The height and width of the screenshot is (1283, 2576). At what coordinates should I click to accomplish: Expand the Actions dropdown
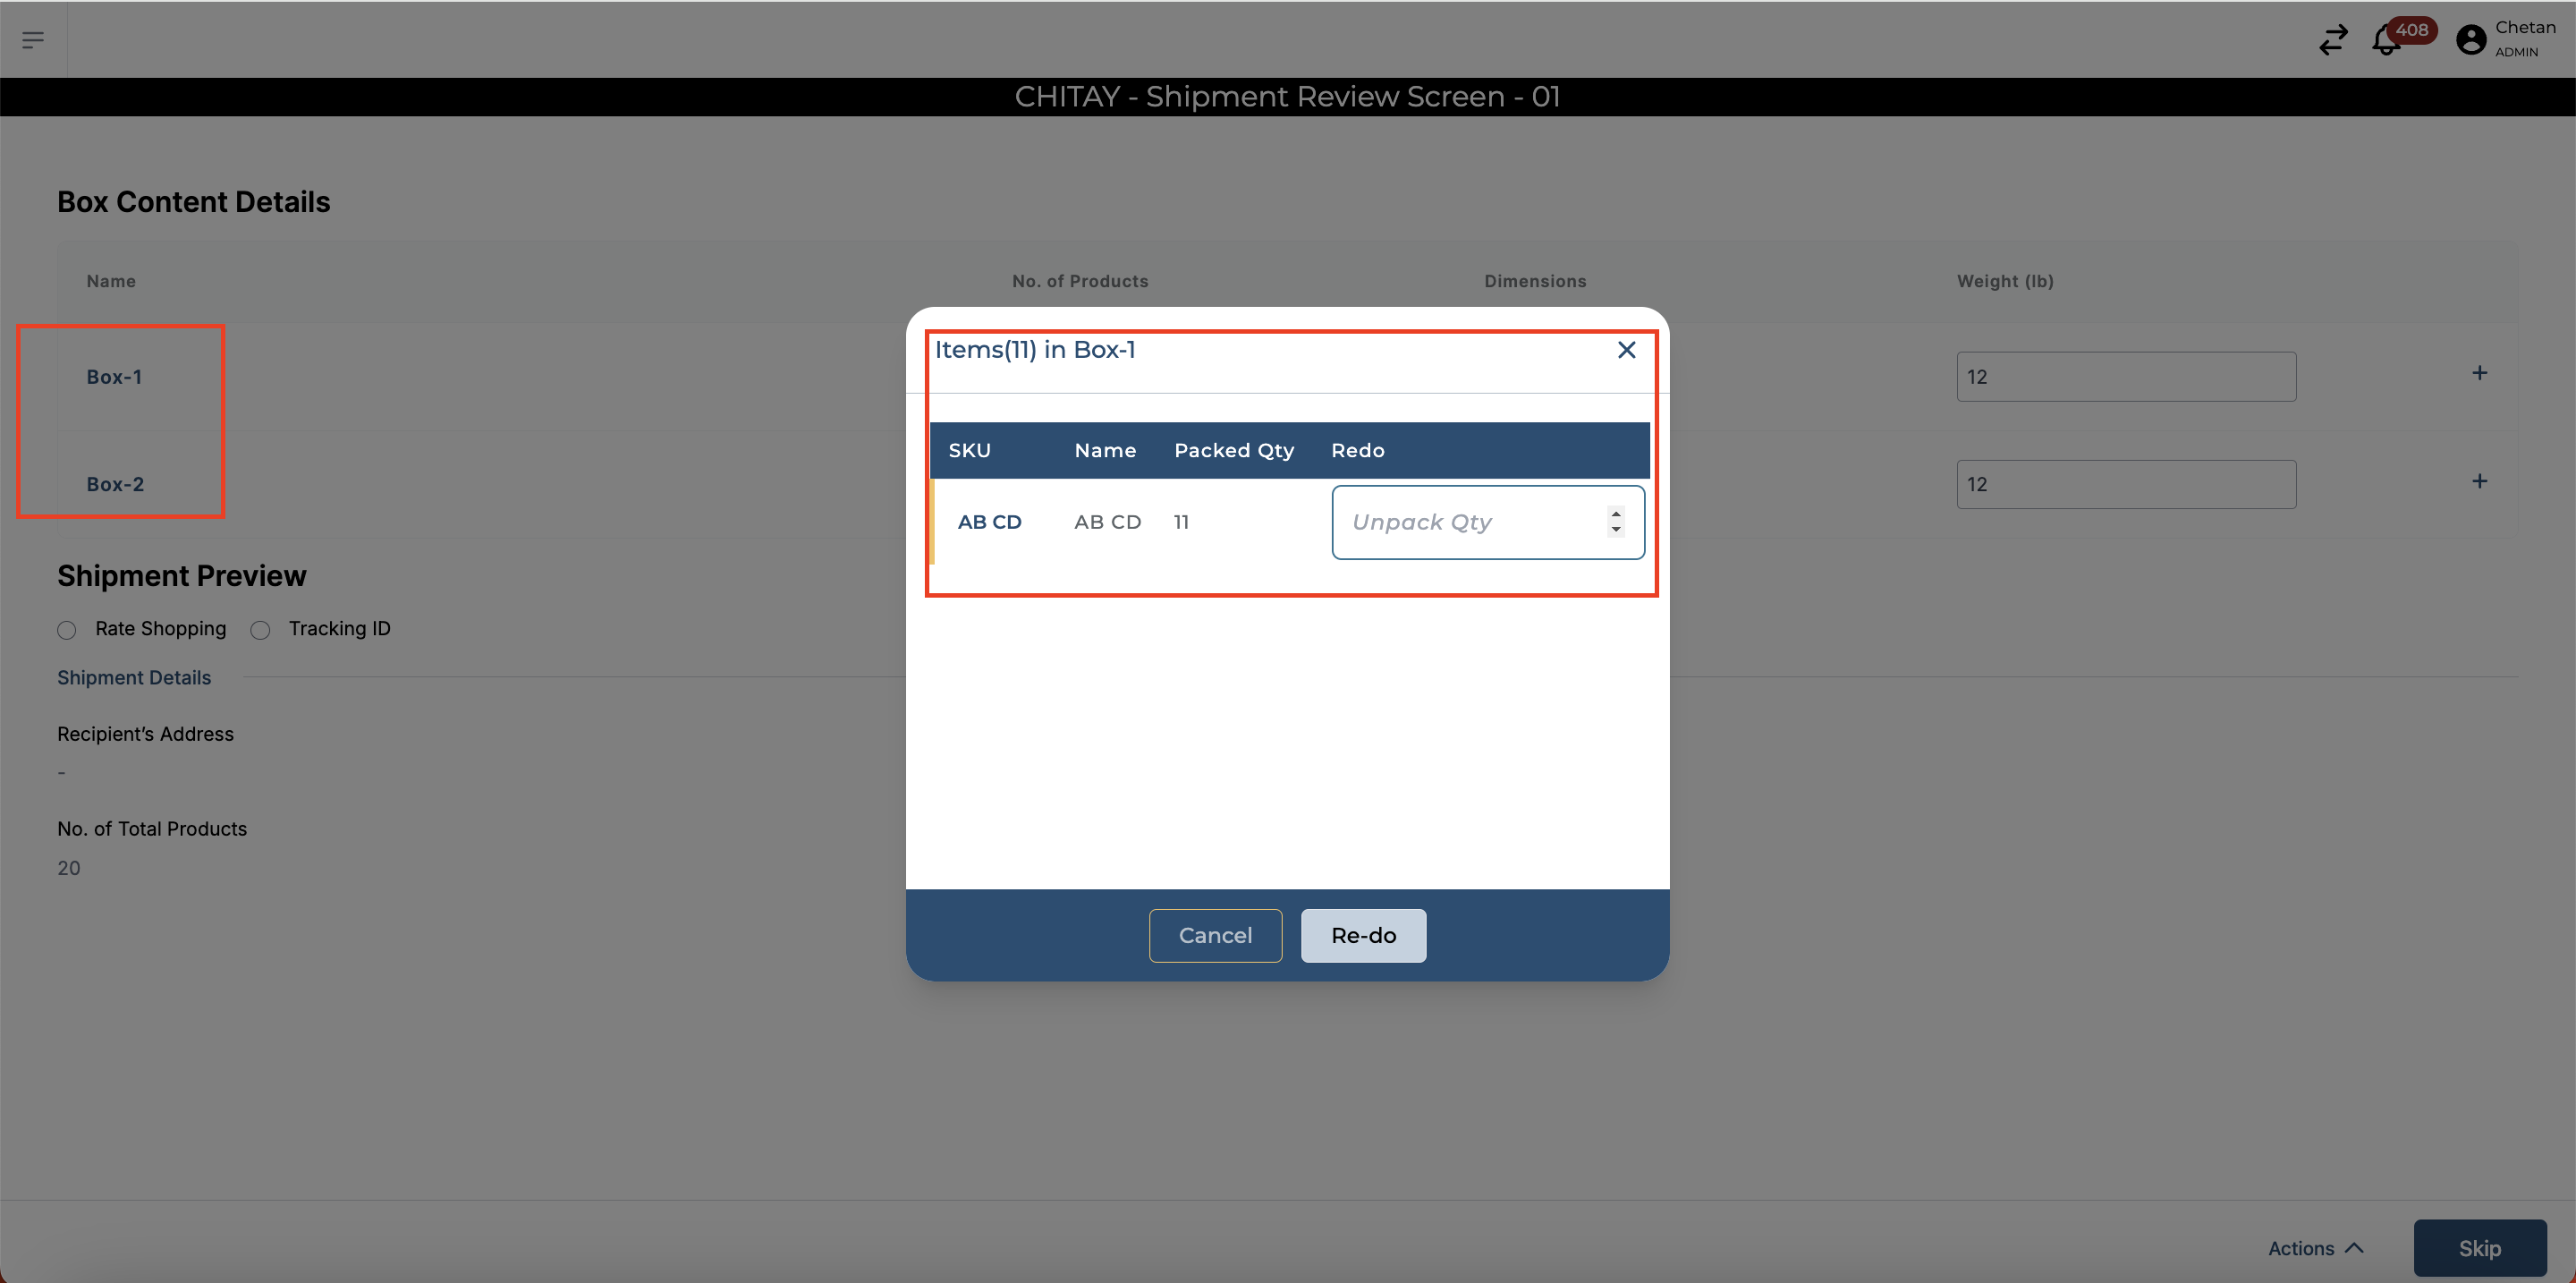tap(2315, 1248)
